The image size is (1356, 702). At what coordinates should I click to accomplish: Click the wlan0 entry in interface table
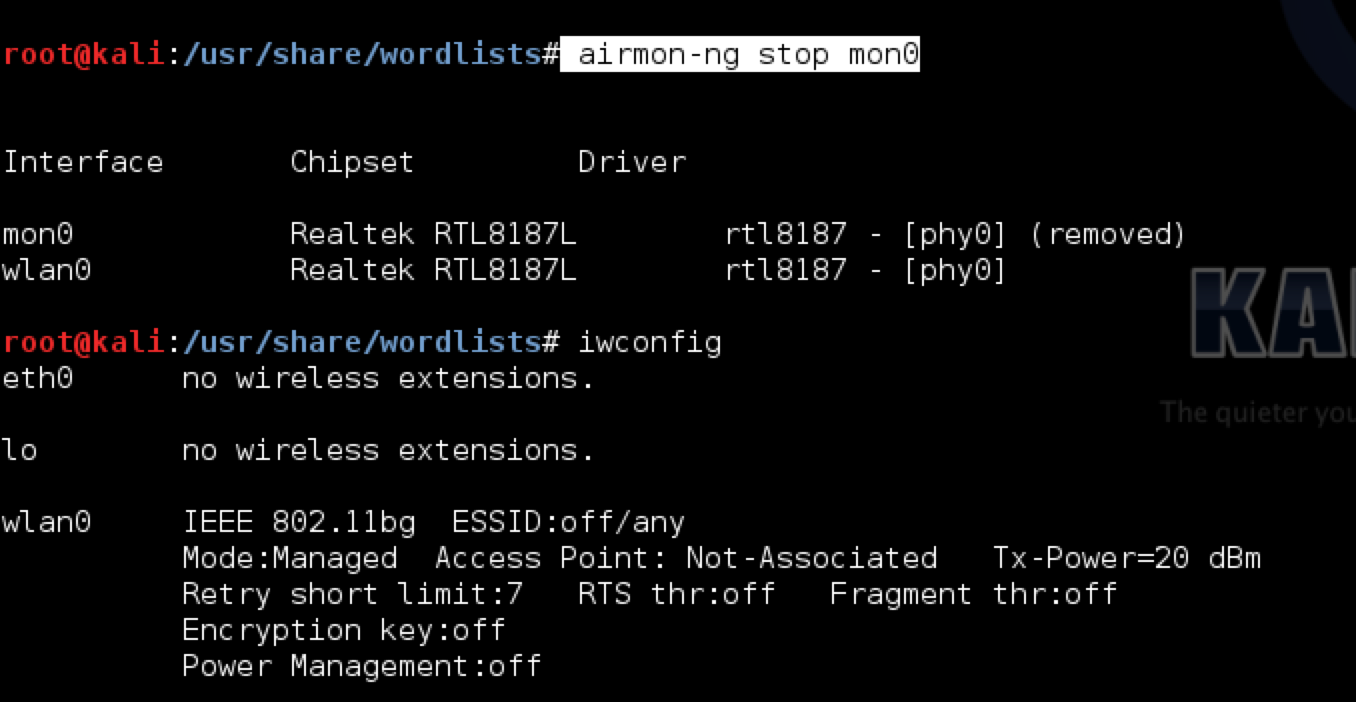[46, 270]
